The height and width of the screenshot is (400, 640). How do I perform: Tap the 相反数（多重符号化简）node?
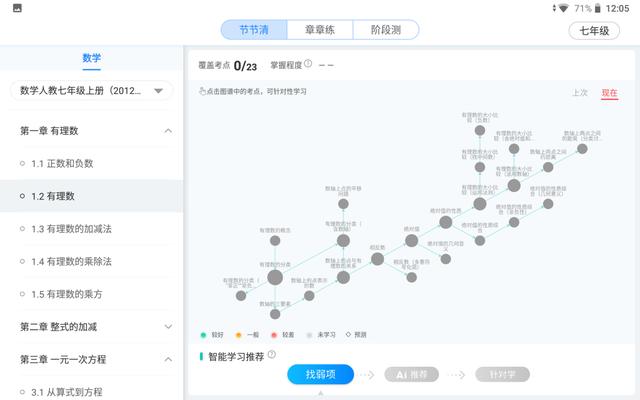point(411,278)
